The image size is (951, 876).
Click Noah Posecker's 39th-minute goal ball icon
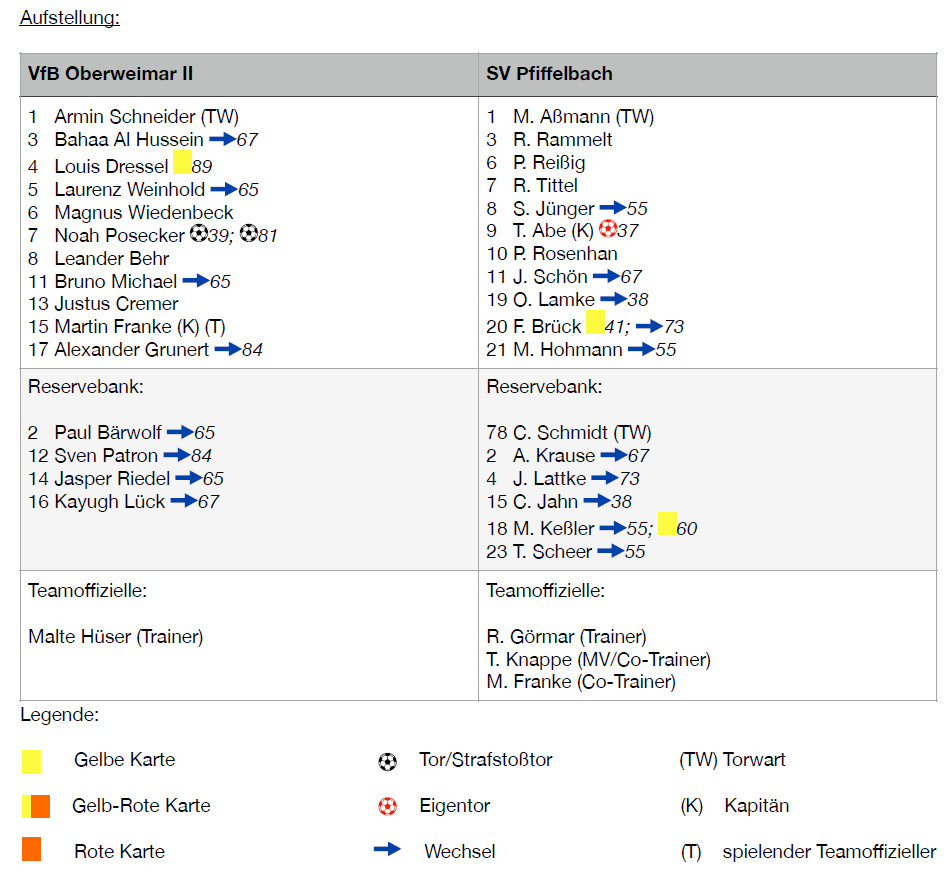click(199, 235)
